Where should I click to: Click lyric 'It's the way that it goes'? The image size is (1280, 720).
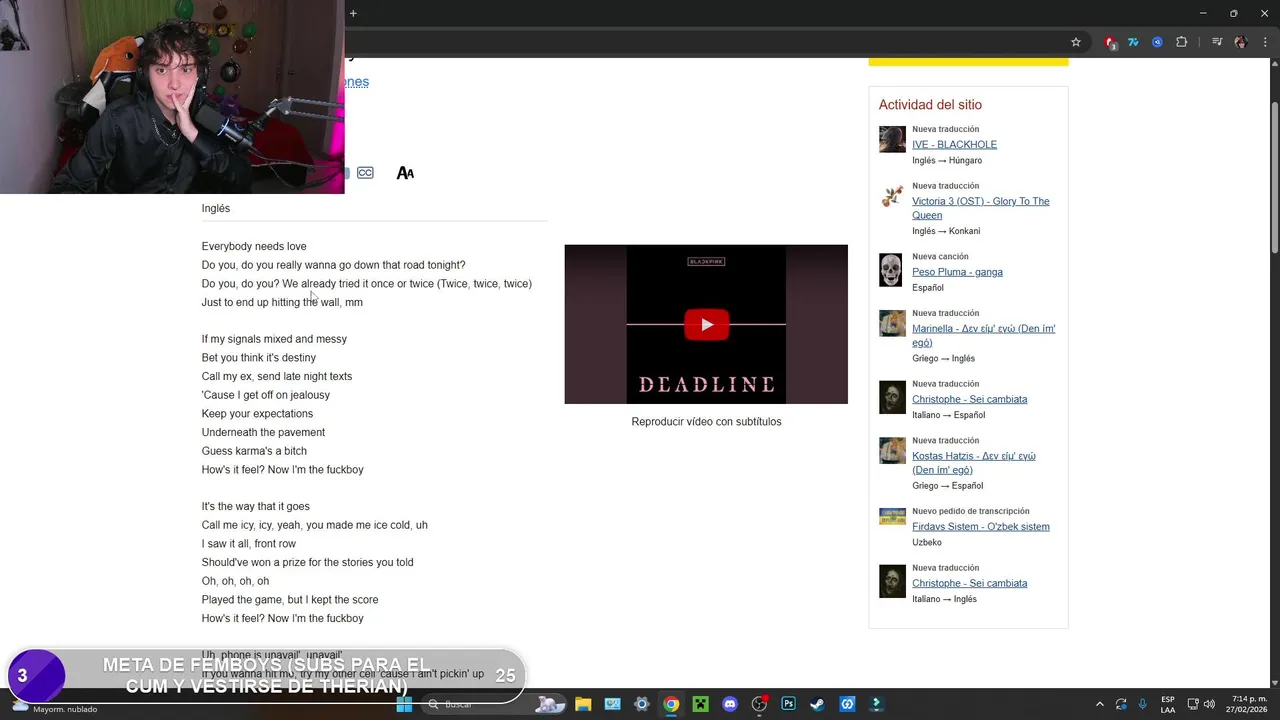(255, 507)
